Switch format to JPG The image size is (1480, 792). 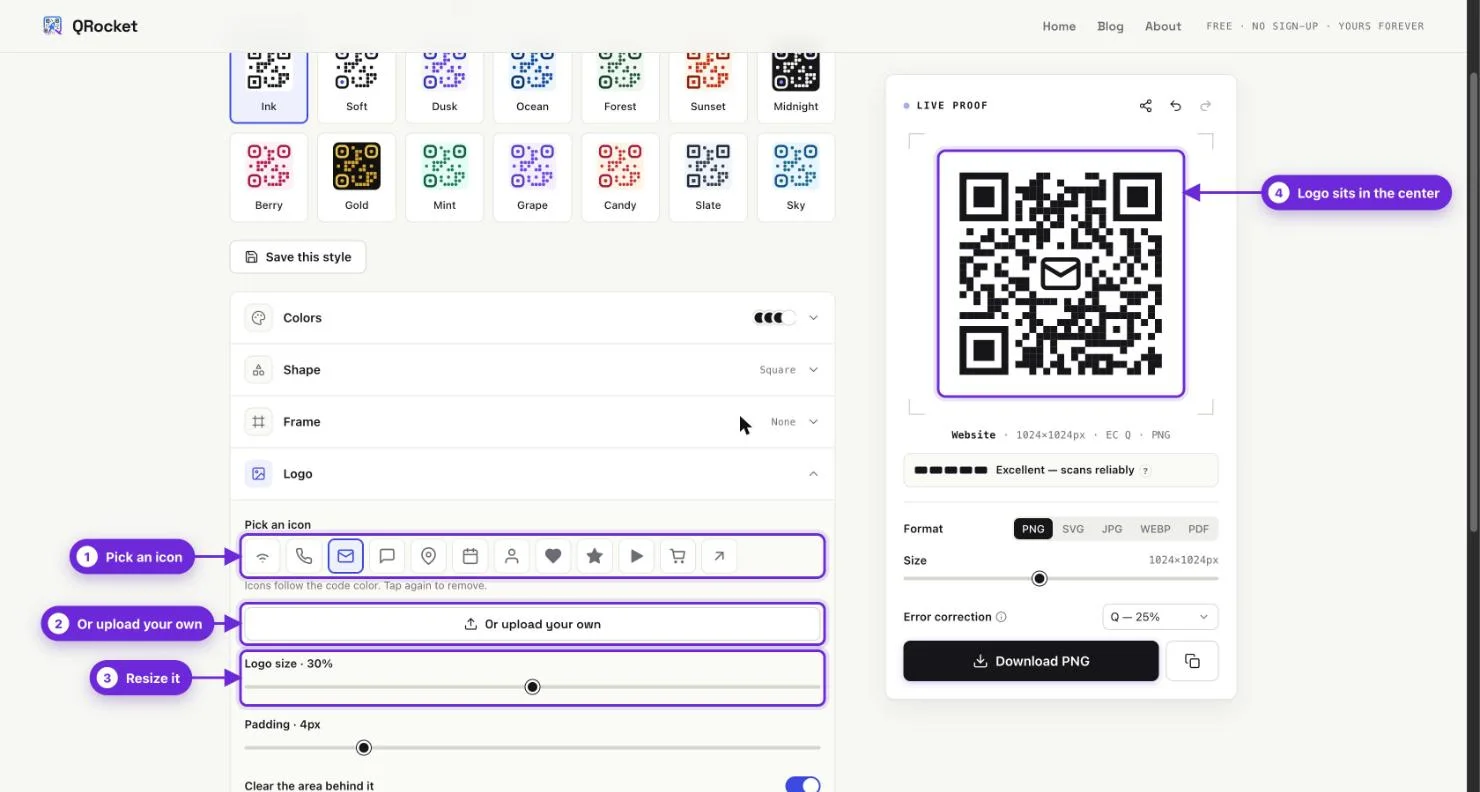tap(1112, 529)
